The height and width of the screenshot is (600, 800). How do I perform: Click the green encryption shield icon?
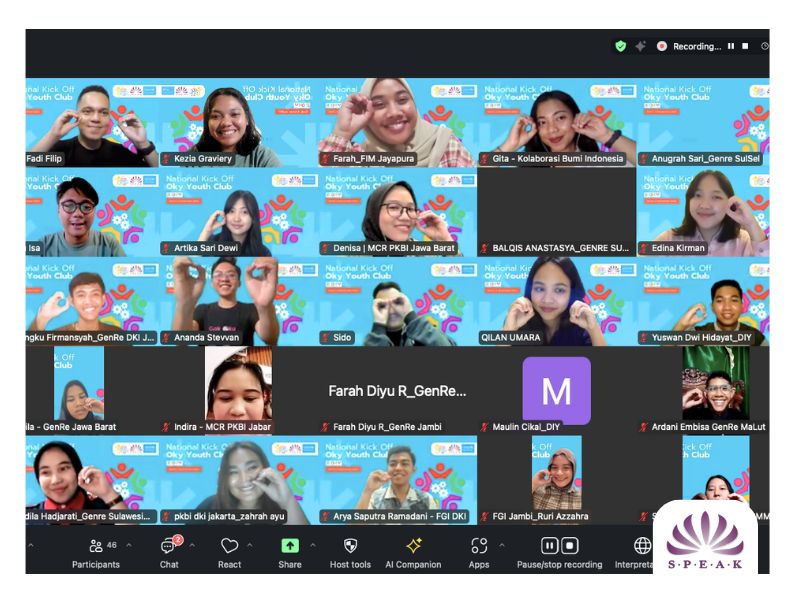tap(621, 46)
